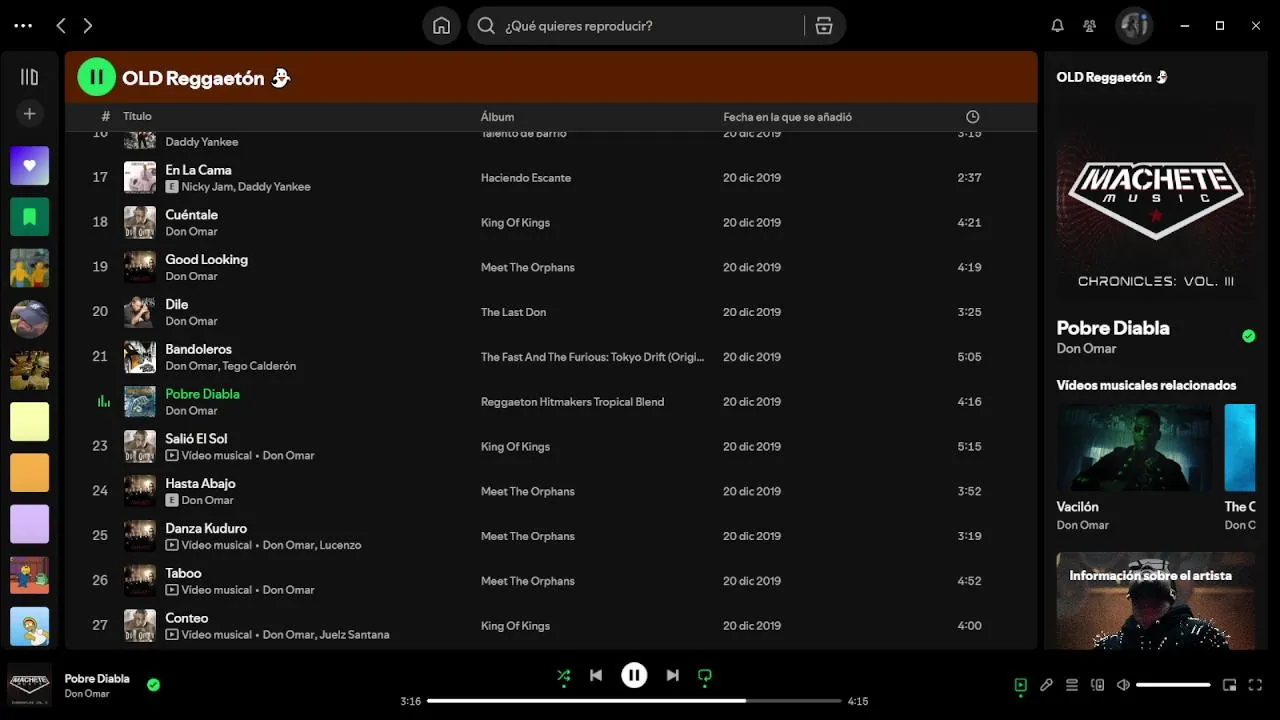Mute the volume speaker icon
The height and width of the screenshot is (720, 1280).
pos(1123,685)
